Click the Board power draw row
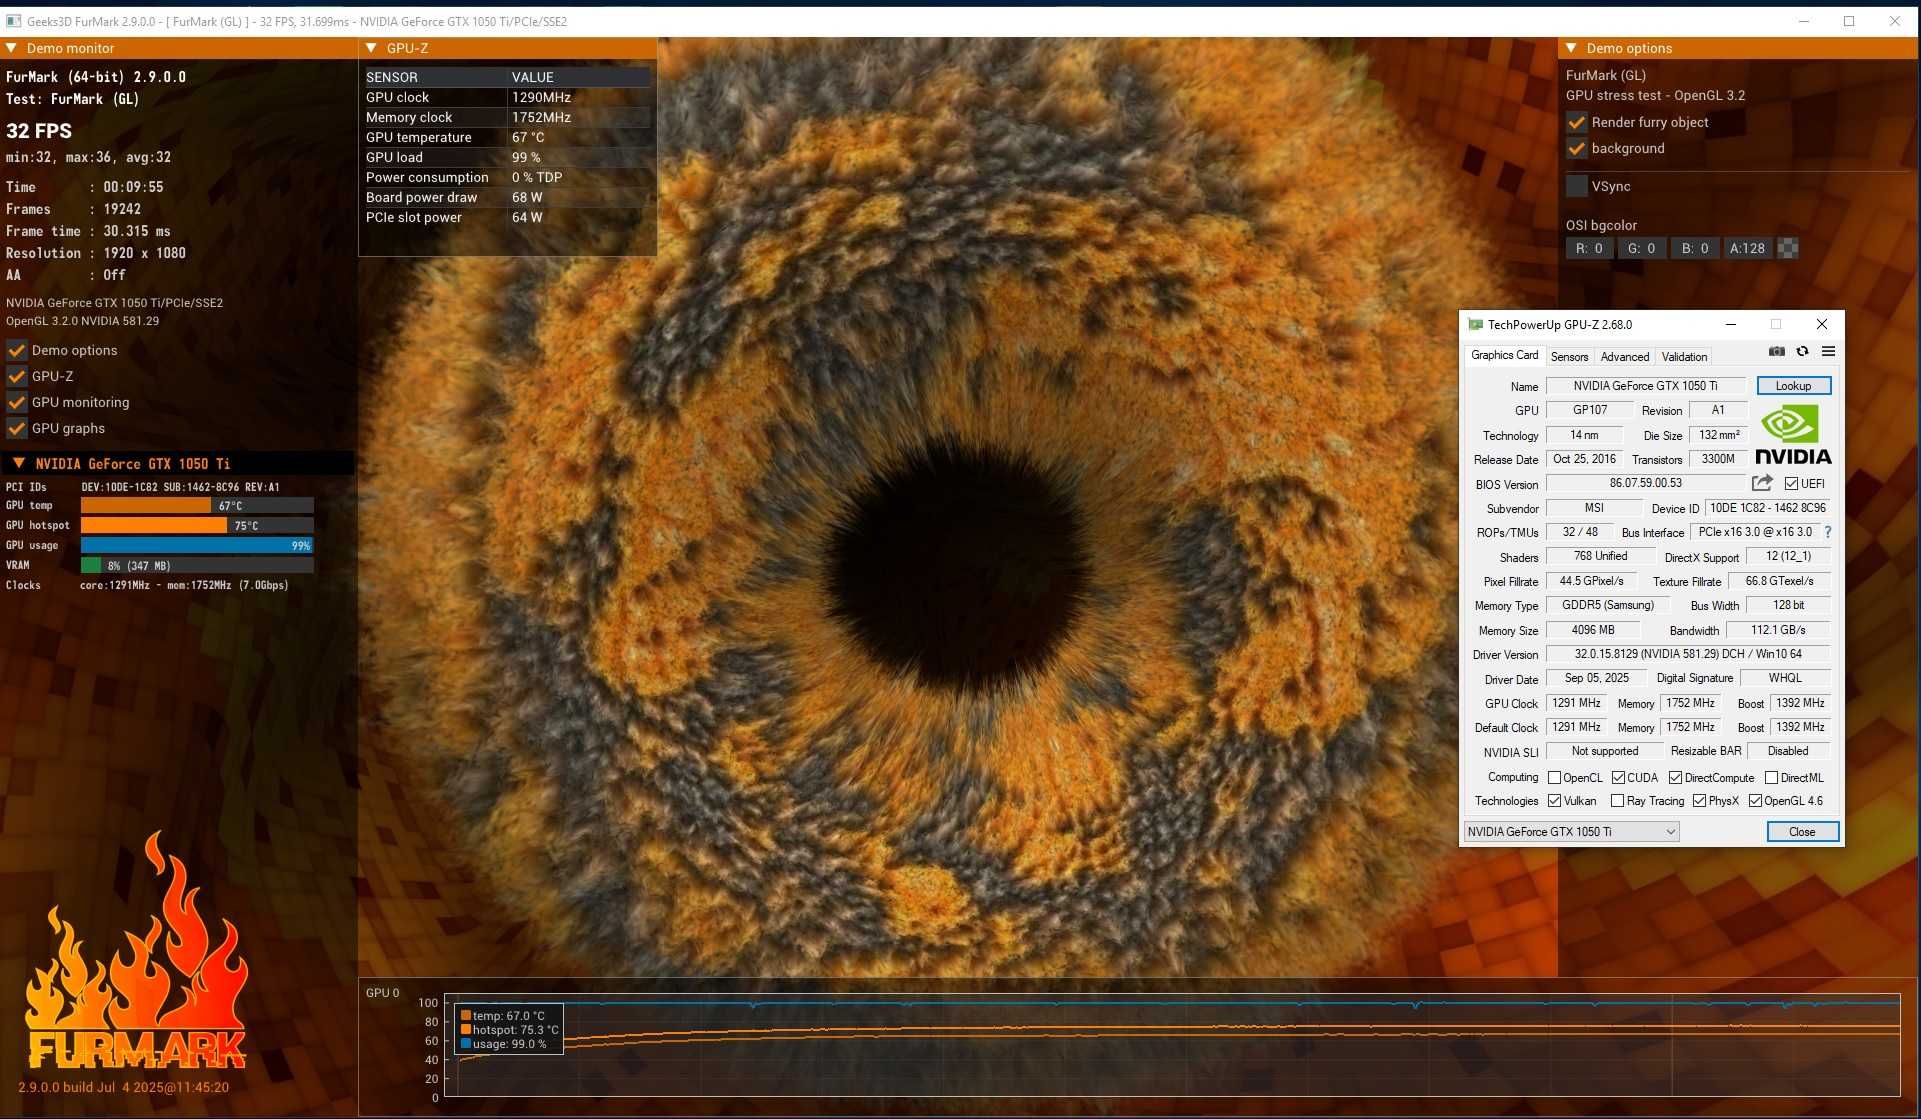The image size is (1921, 1119). 507,197
